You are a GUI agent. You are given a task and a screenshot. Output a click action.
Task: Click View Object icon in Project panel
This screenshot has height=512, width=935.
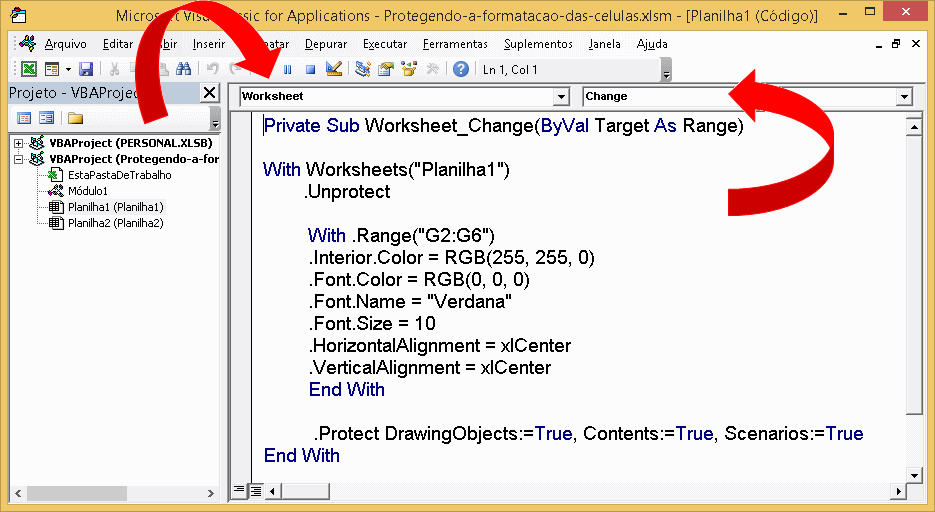click(x=46, y=117)
